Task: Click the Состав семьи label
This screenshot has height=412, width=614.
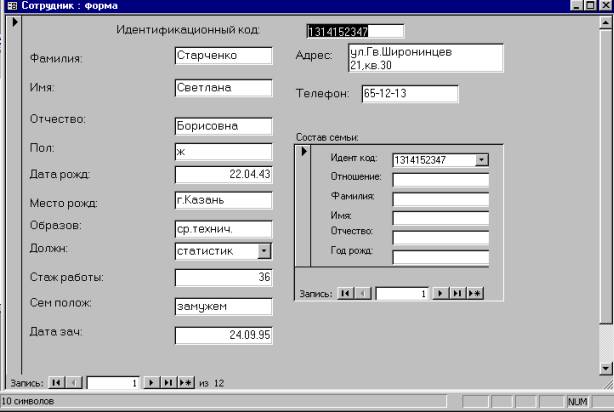Action: 327,137
